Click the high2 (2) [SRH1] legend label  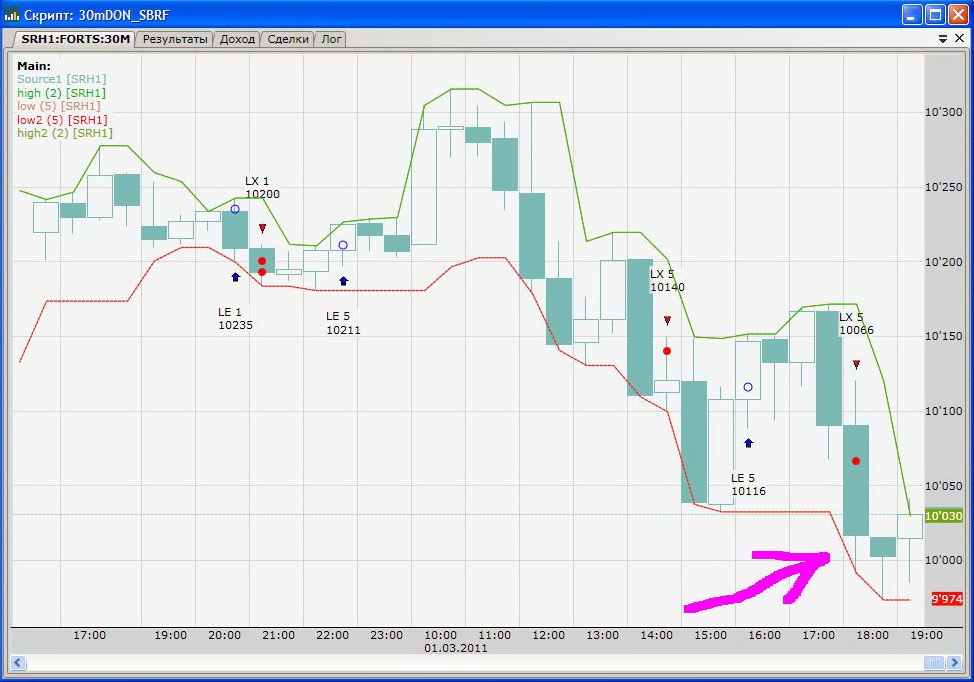65,133
